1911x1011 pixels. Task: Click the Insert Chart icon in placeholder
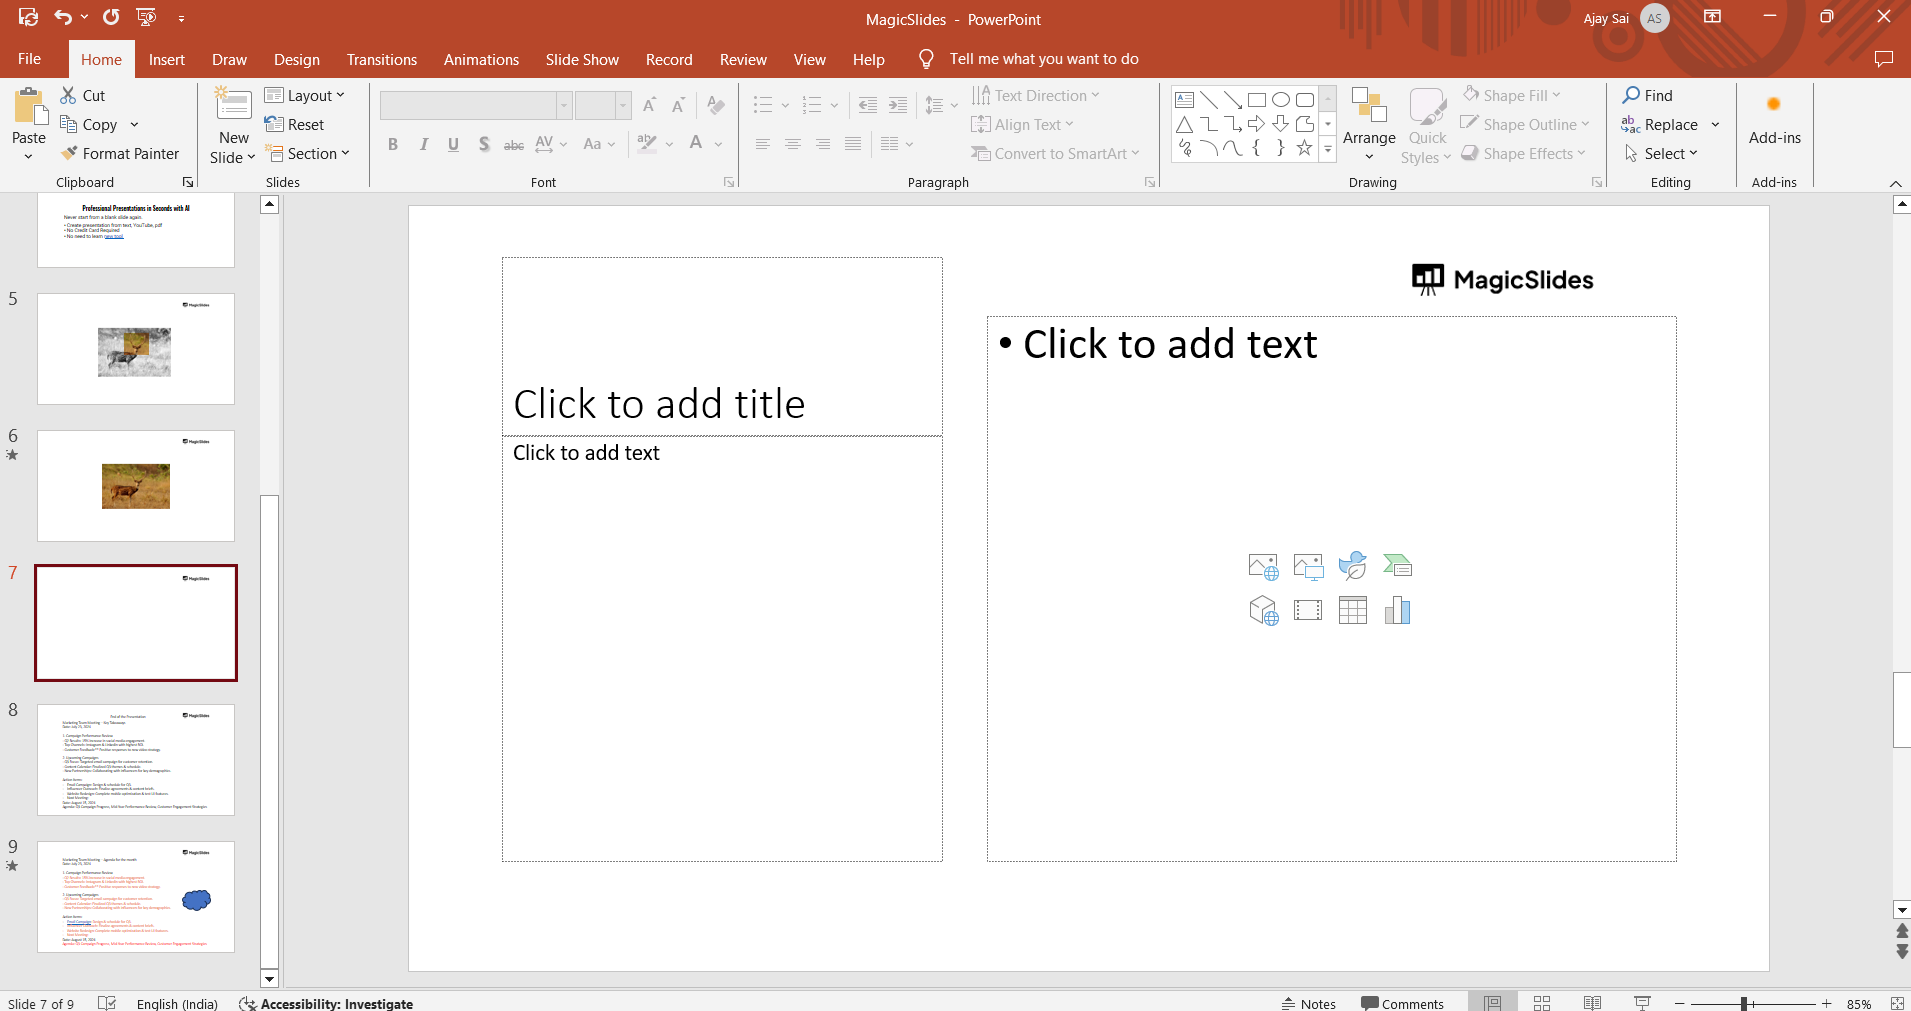click(1397, 610)
